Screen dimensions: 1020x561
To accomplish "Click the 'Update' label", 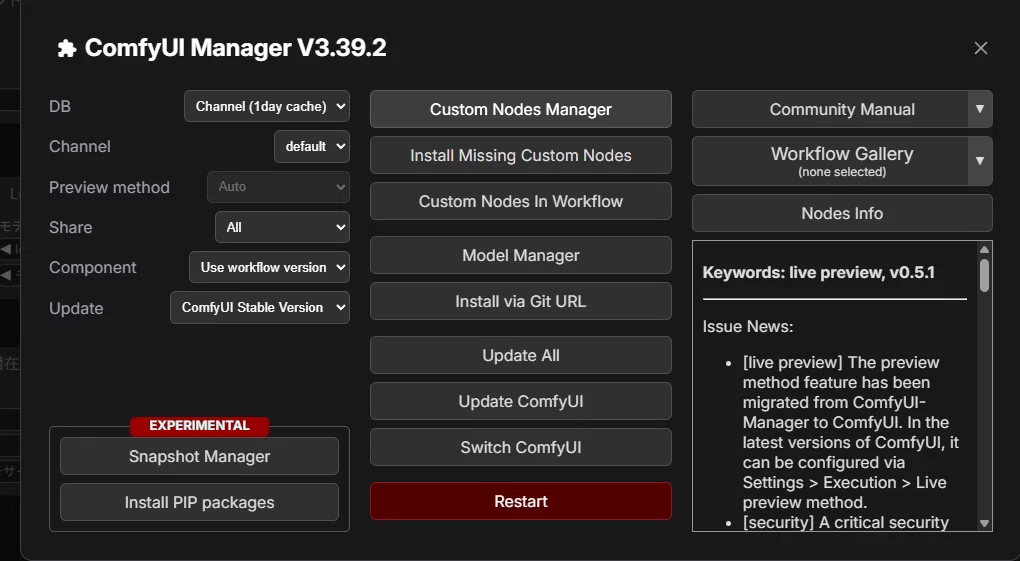I will pos(76,308).
